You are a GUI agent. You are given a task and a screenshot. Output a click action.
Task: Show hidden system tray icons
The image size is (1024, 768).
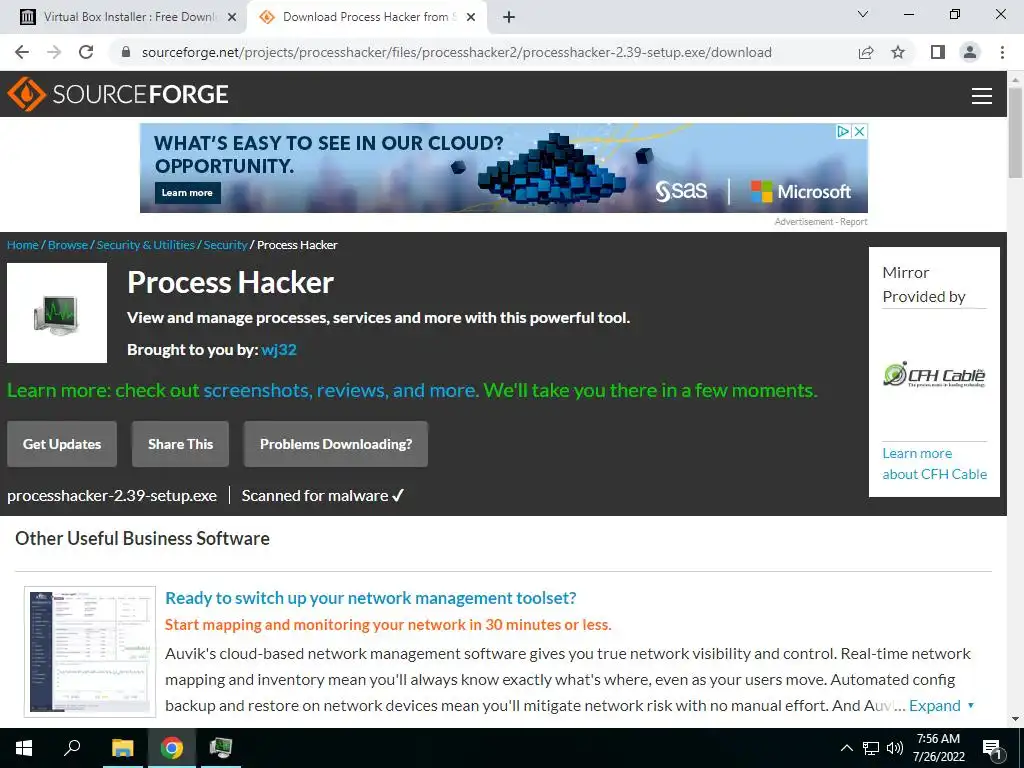click(x=846, y=748)
